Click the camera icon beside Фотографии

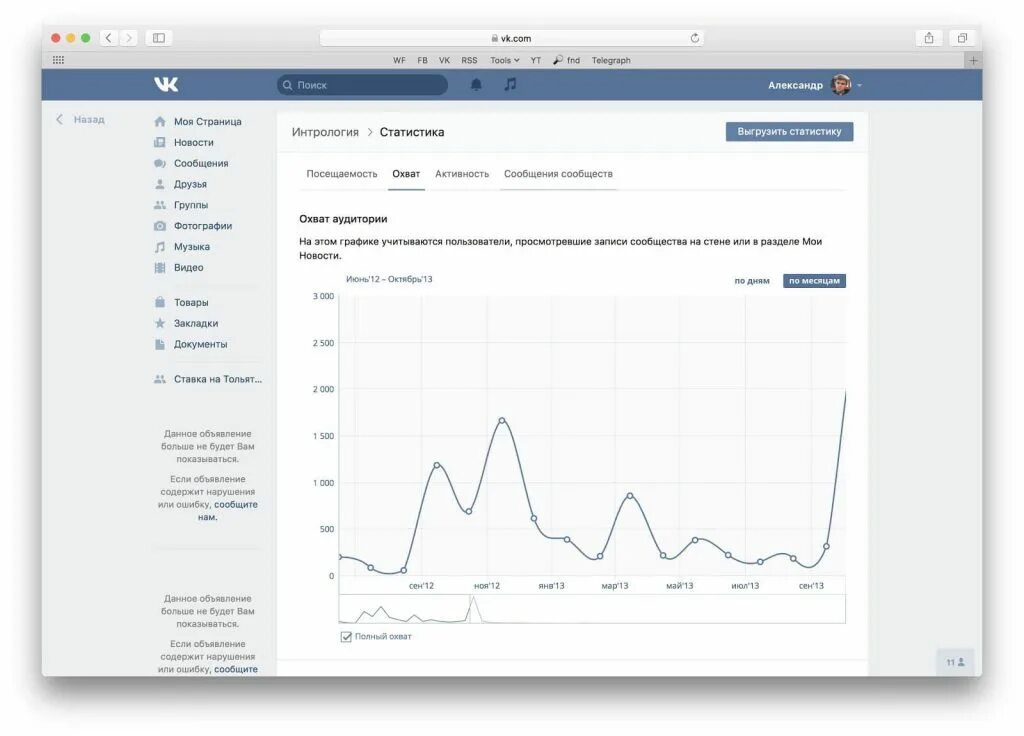click(159, 226)
